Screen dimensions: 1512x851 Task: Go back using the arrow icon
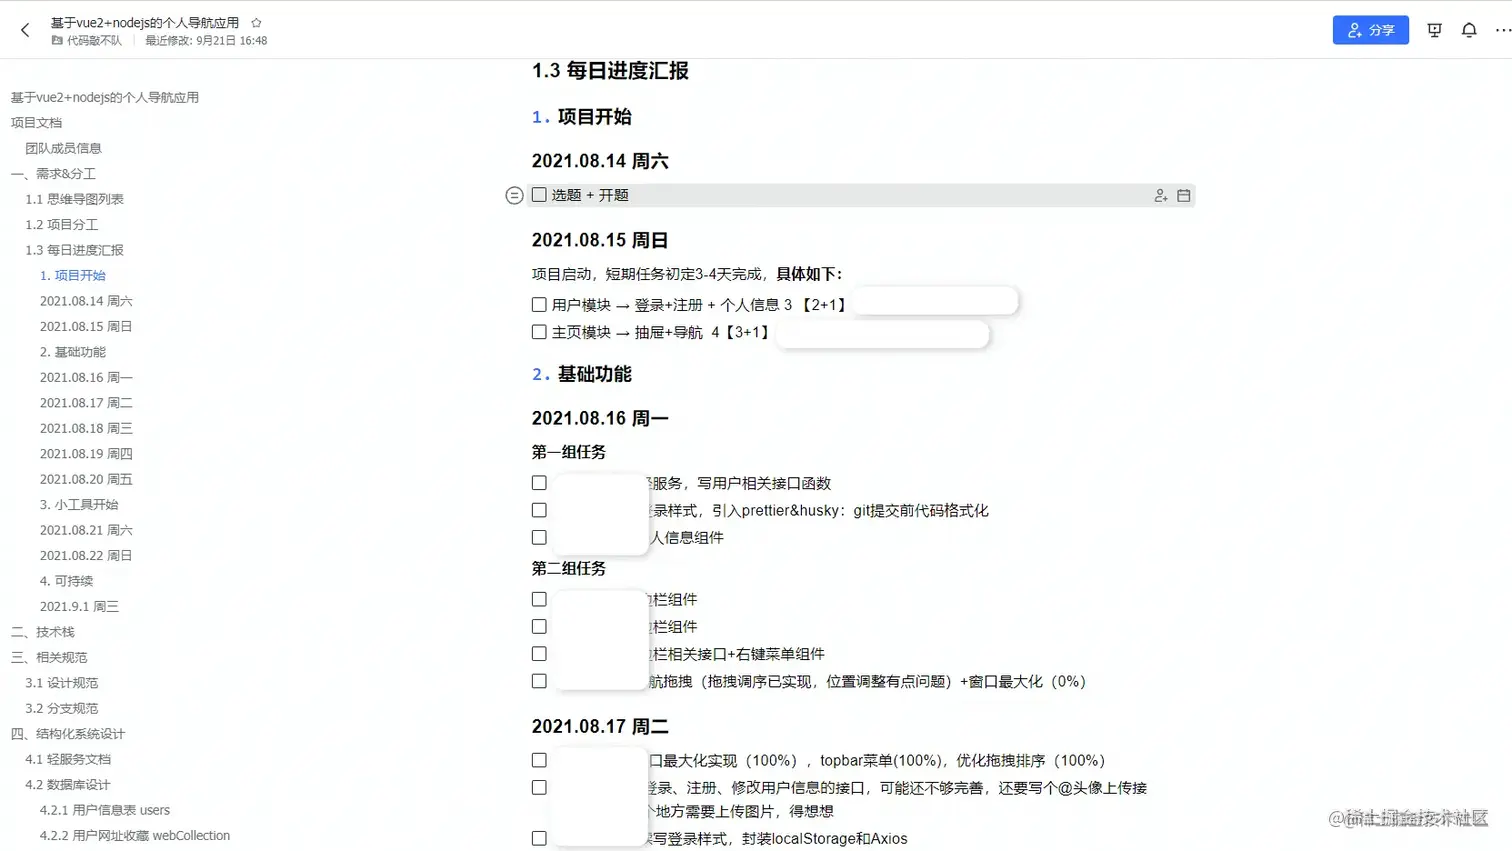tap(25, 30)
